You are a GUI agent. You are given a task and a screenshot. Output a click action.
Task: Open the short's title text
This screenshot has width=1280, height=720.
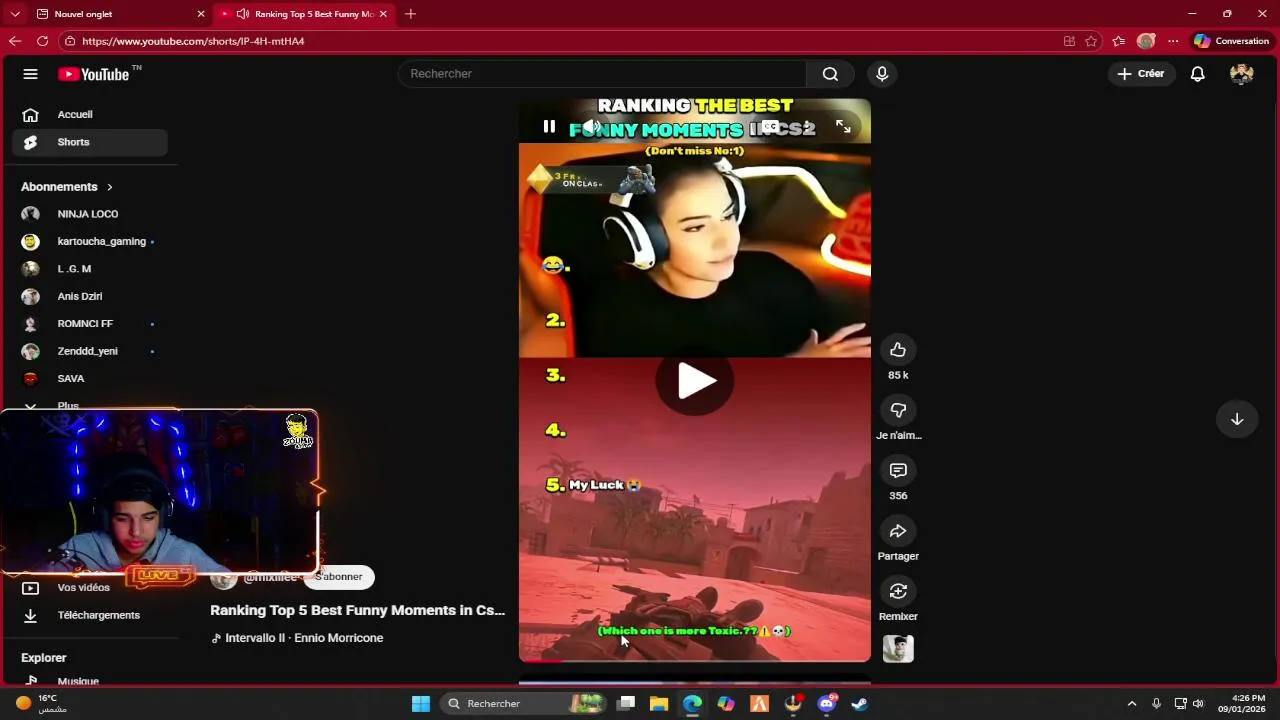357,610
